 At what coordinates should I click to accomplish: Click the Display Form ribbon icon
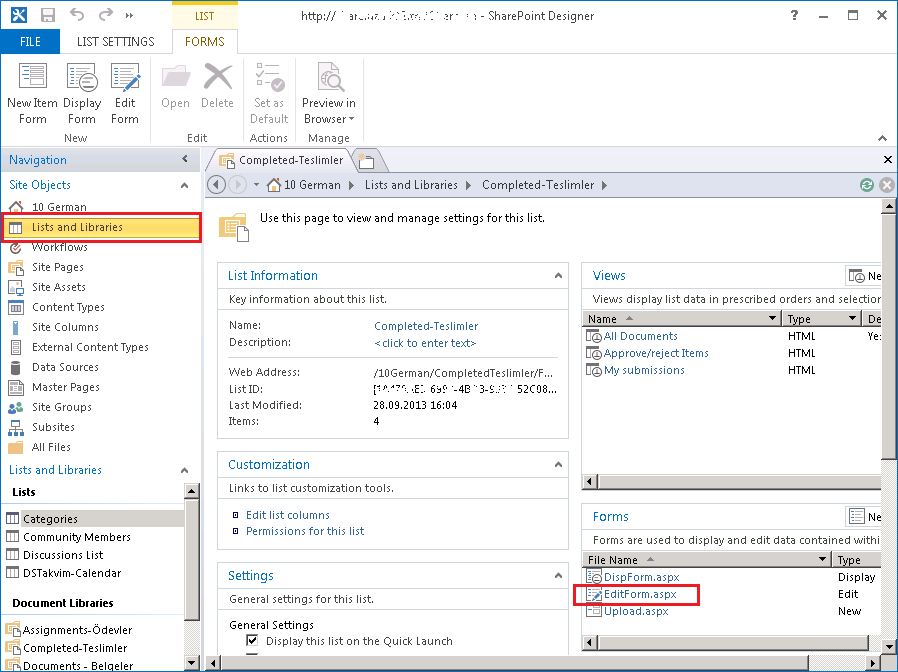click(82, 77)
